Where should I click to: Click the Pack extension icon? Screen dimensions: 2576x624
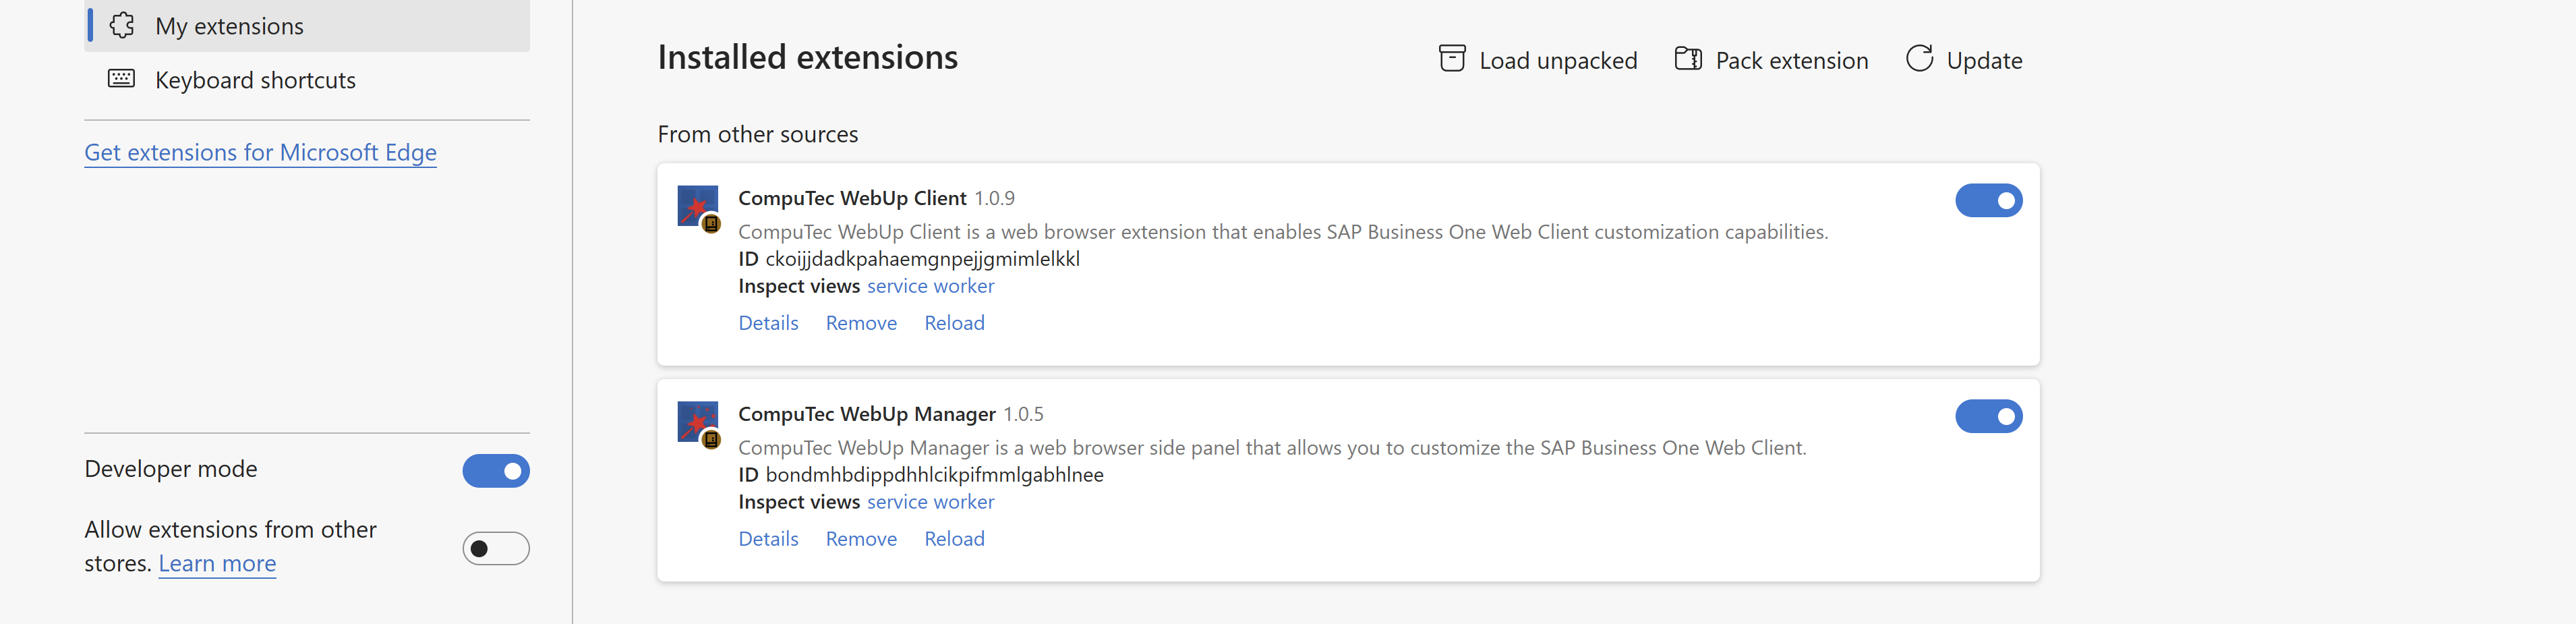tap(1688, 59)
